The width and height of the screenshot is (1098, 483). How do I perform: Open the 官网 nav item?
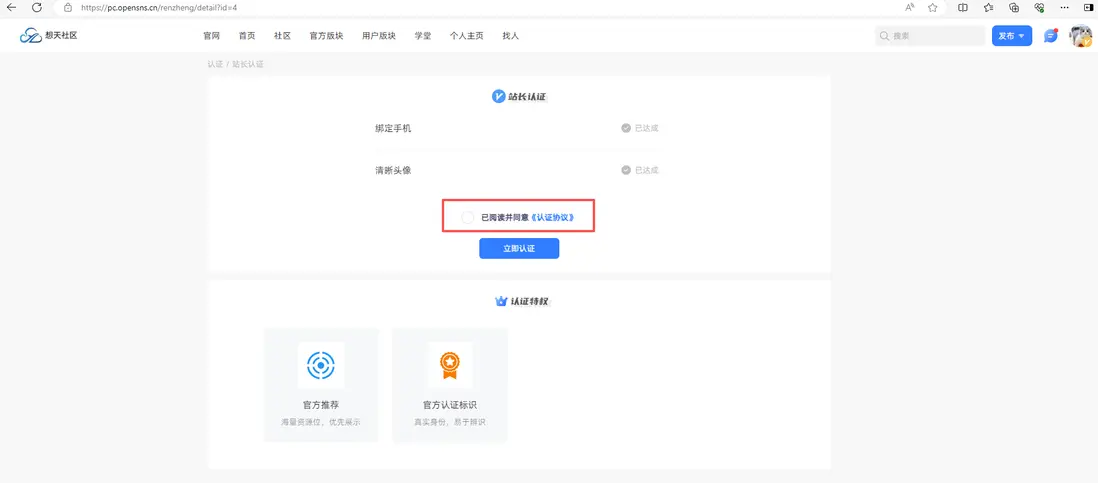[211, 36]
